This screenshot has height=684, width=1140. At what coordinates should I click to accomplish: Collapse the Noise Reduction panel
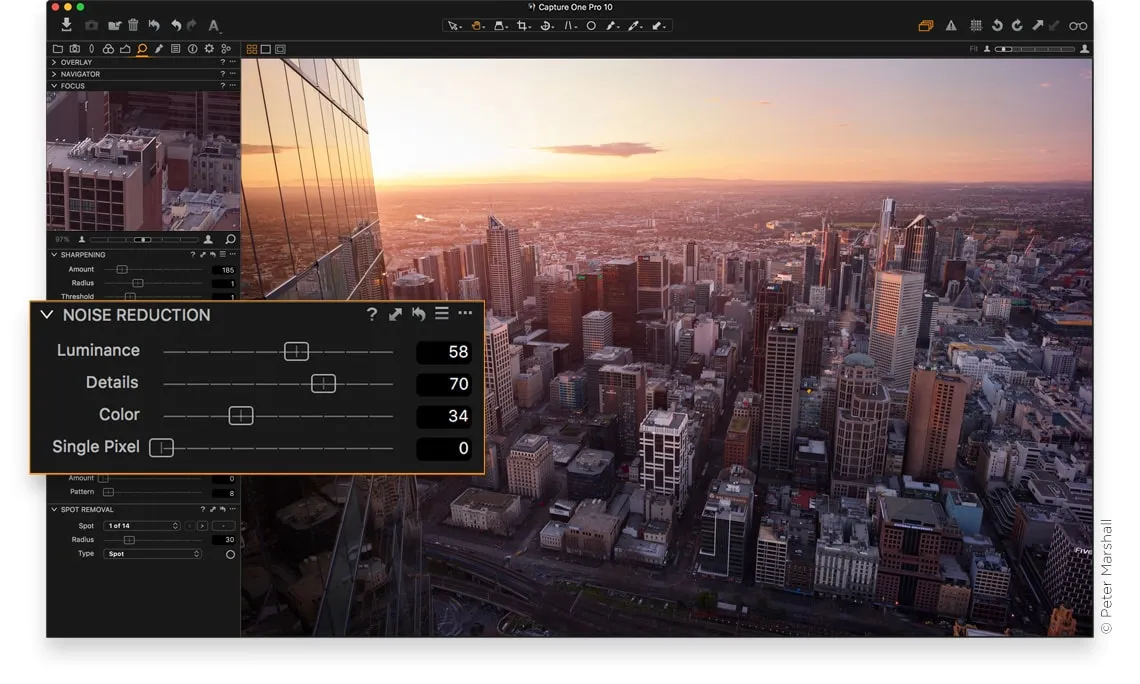pos(46,315)
